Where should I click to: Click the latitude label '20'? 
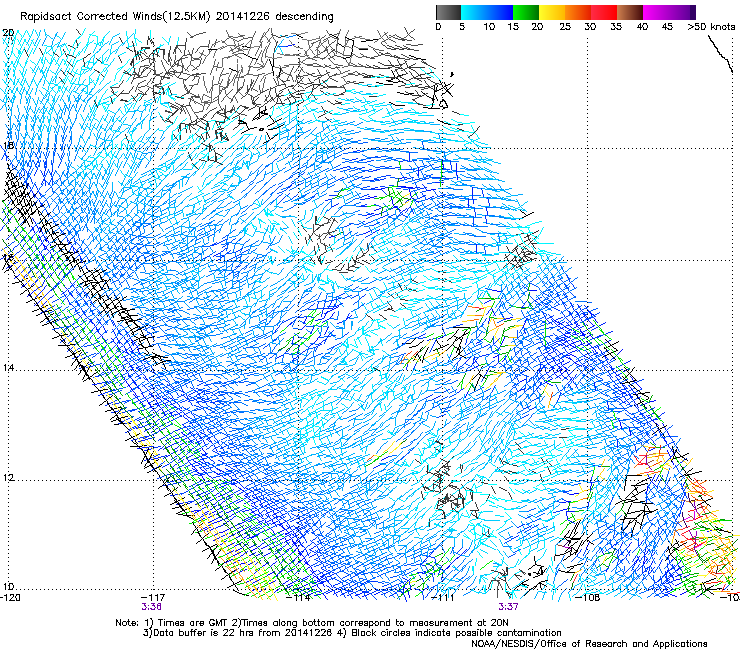tap(8, 33)
